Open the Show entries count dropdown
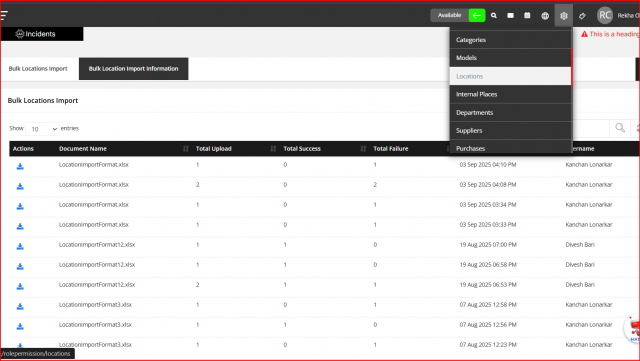640x361 pixels. [x=42, y=129]
